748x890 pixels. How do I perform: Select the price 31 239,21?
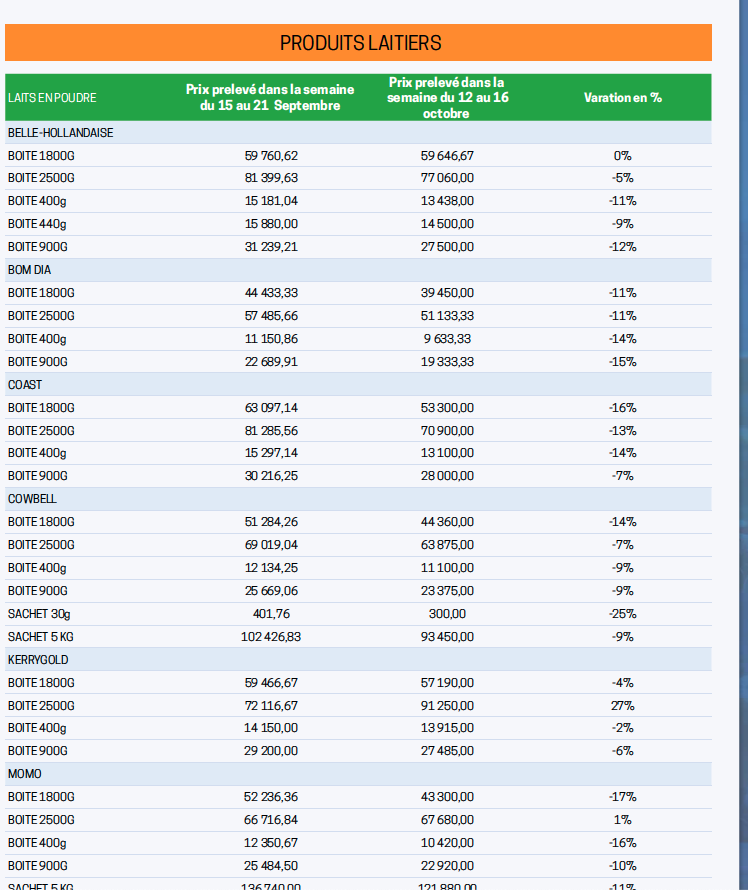coord(271,247)
